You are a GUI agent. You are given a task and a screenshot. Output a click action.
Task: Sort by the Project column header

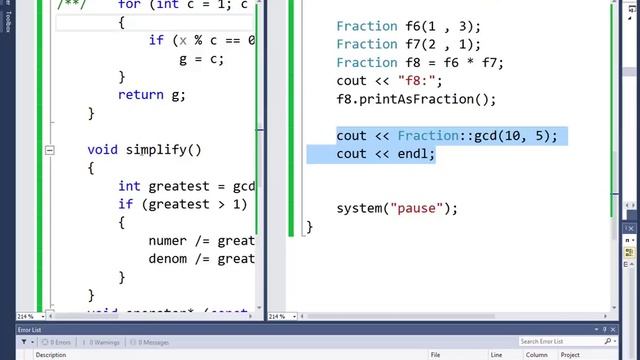click(x=570, y=355)
